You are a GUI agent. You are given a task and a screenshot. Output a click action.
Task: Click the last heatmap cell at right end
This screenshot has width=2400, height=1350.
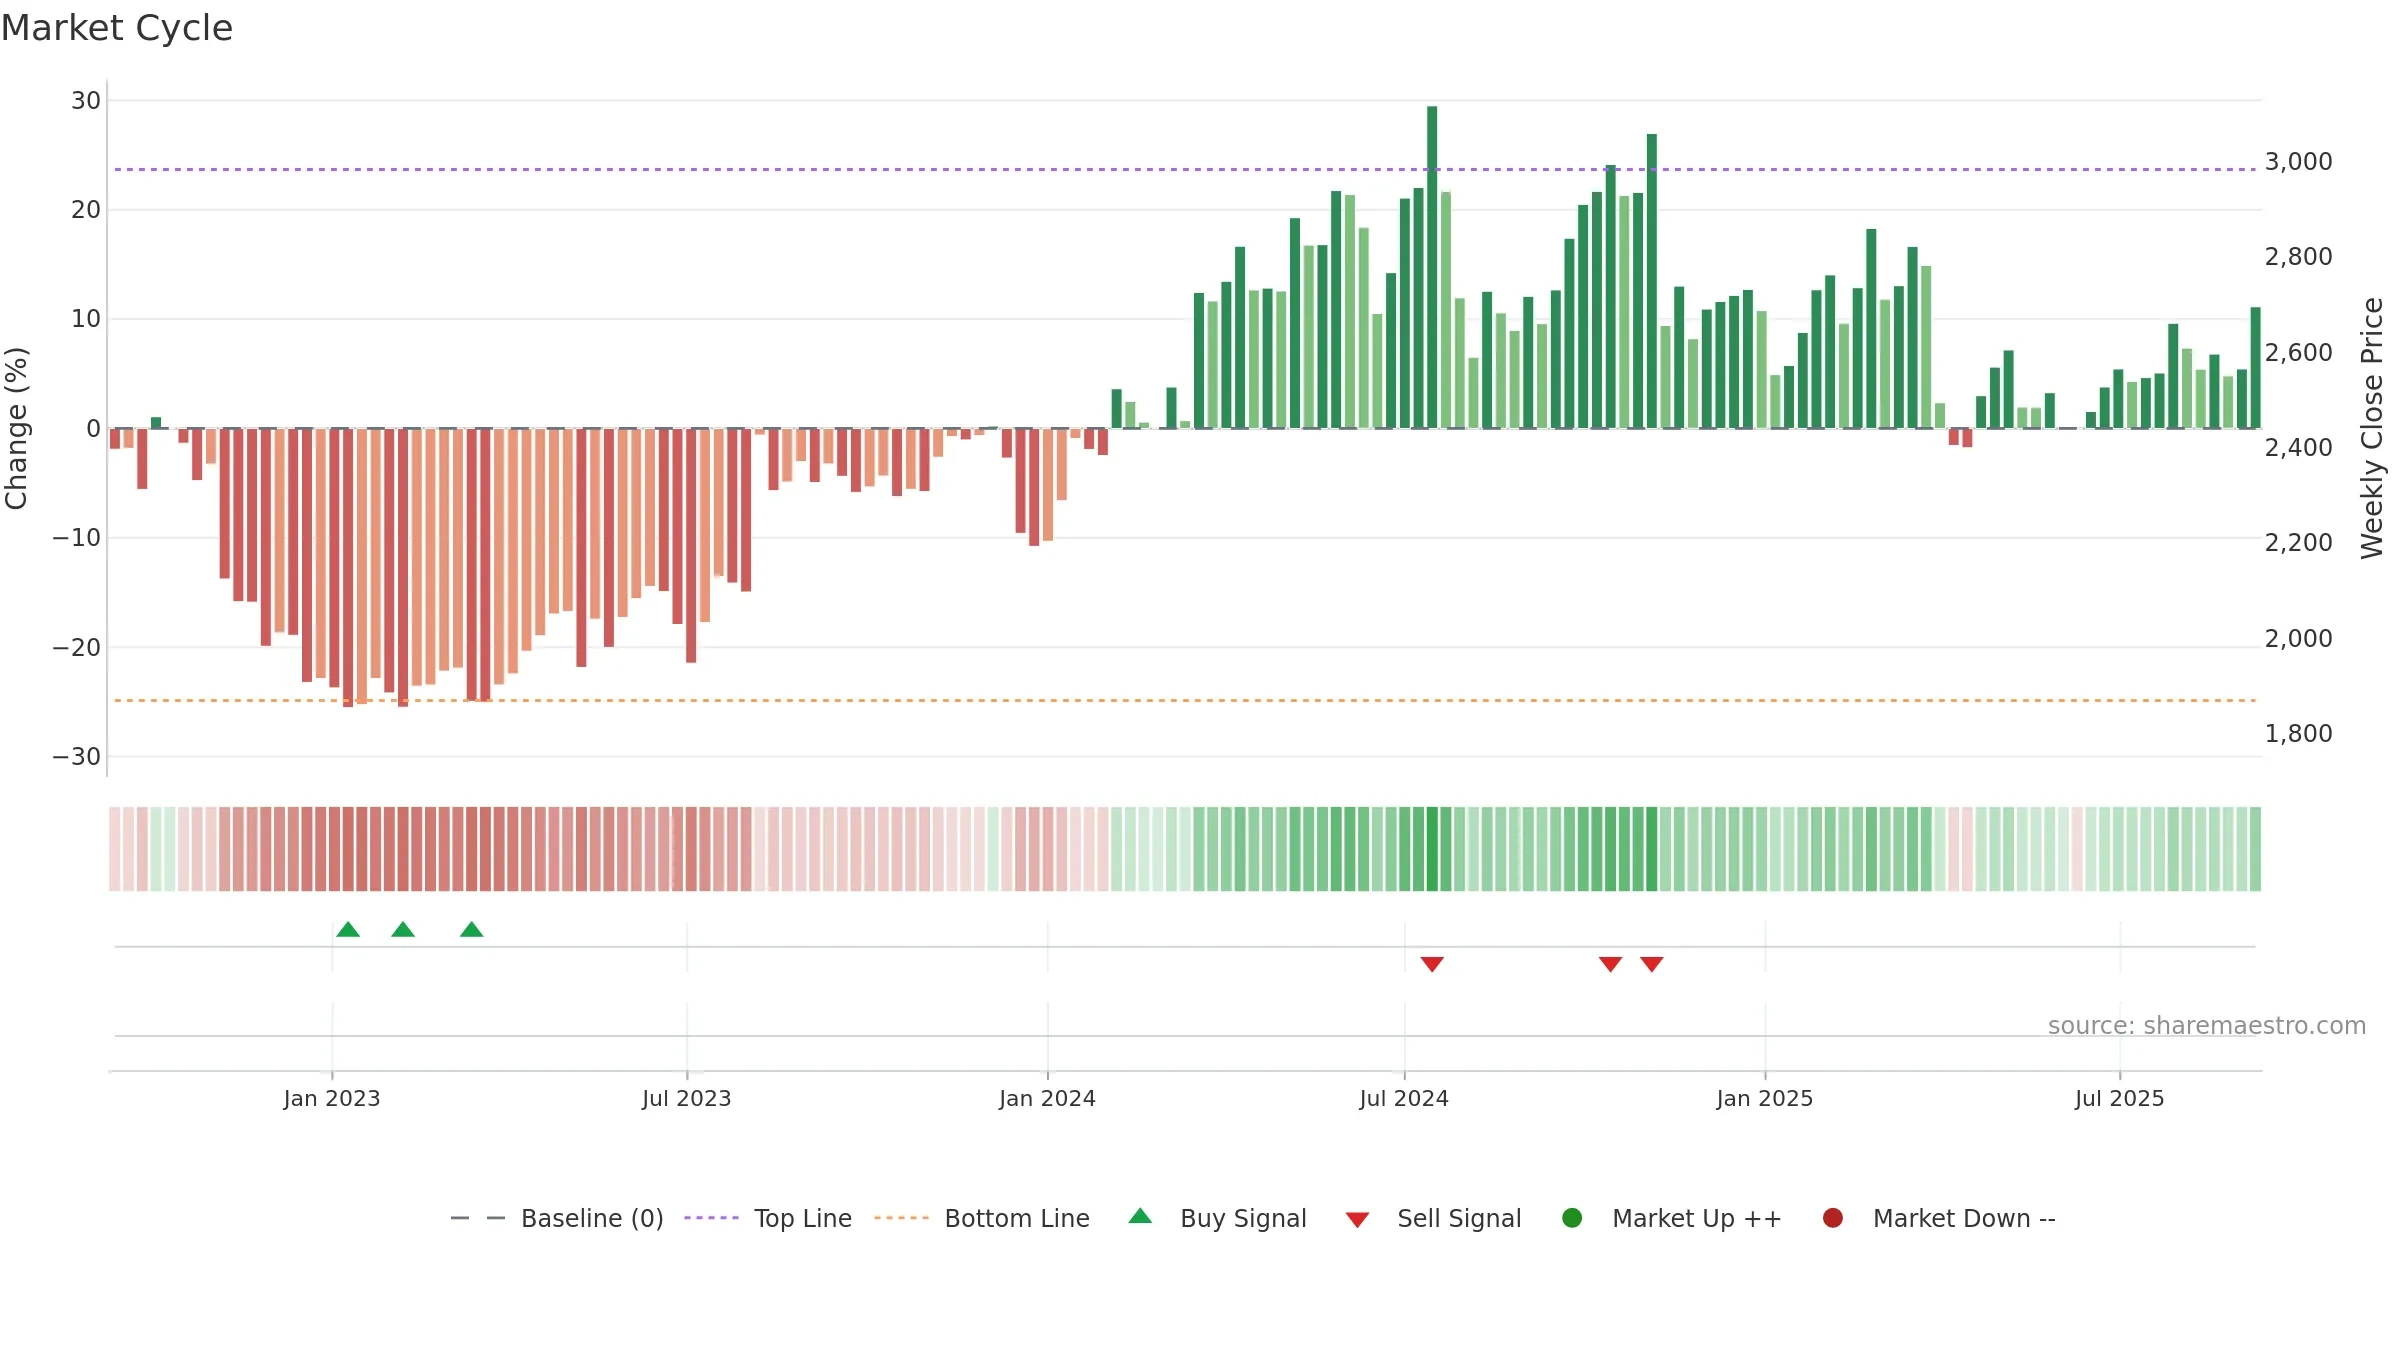[x=2255, y=849]
